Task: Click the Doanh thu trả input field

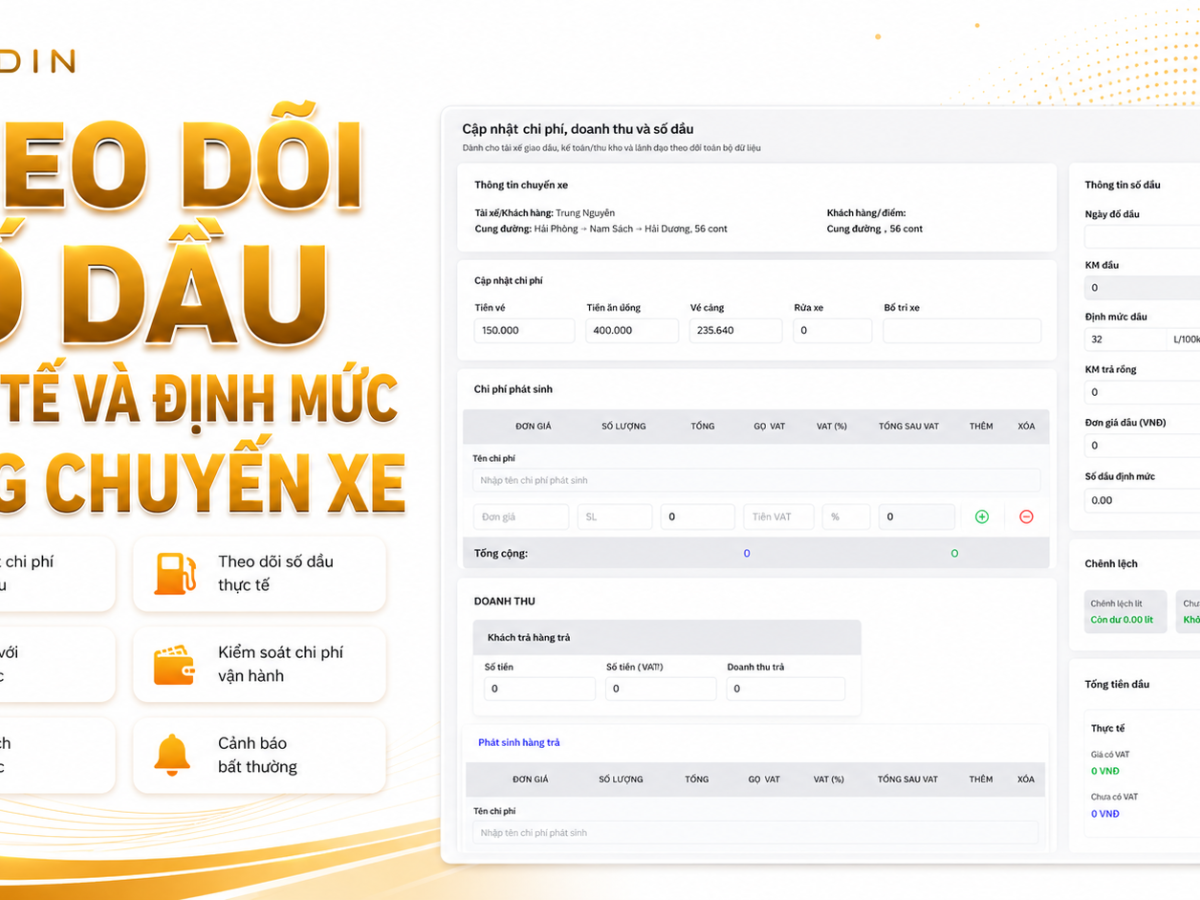Action: pos(786,689)
